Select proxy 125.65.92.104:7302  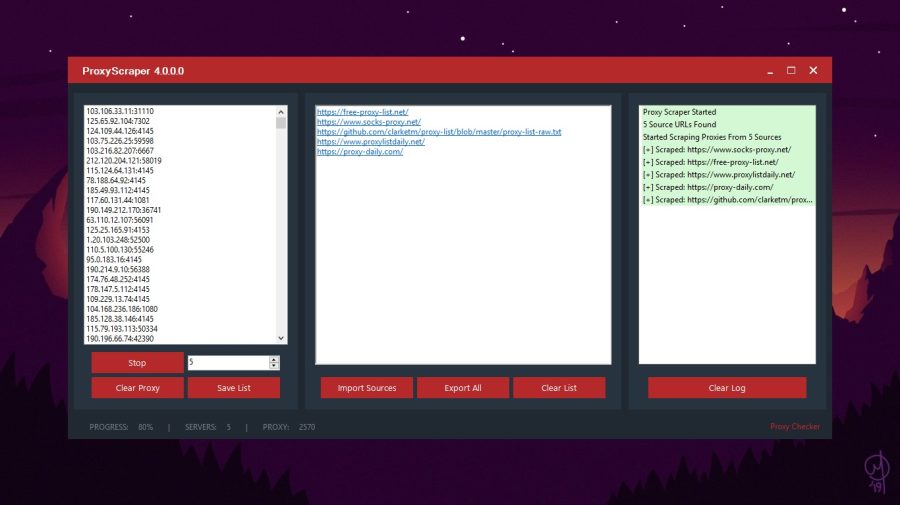(x=118, y=121)
